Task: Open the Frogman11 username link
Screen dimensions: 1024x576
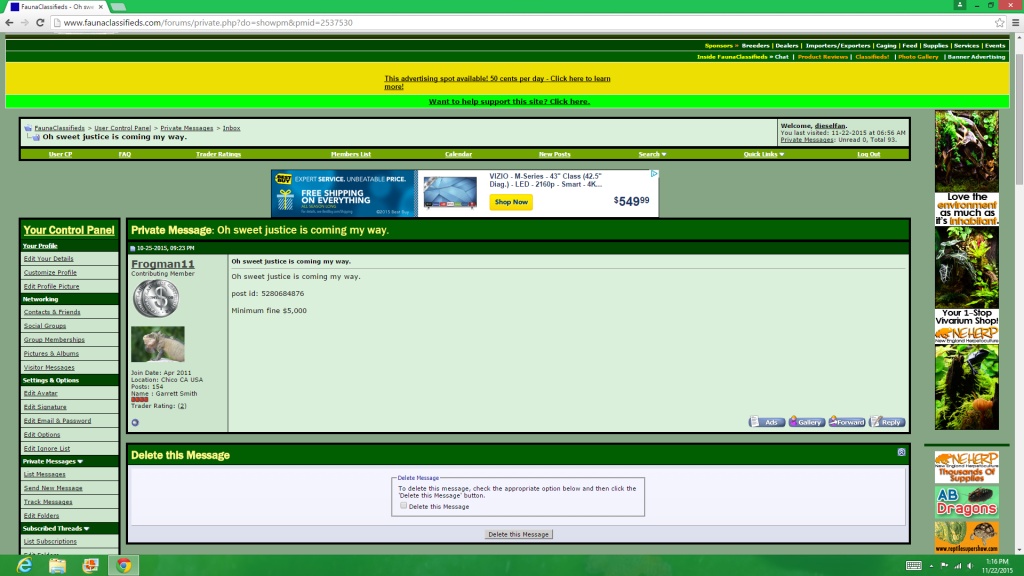Action: (163, 264)
